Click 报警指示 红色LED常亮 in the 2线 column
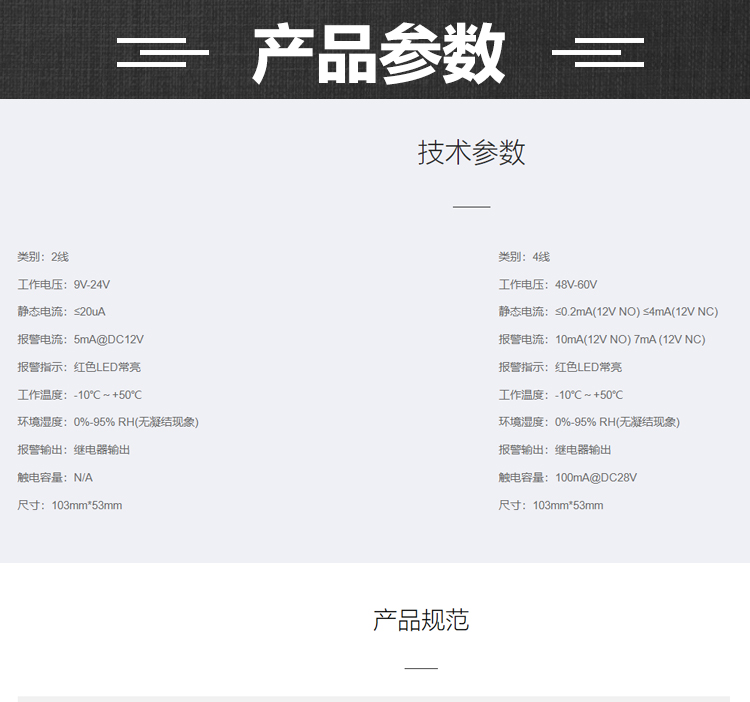Screen dimensions: 750x702 pos(79,367)
